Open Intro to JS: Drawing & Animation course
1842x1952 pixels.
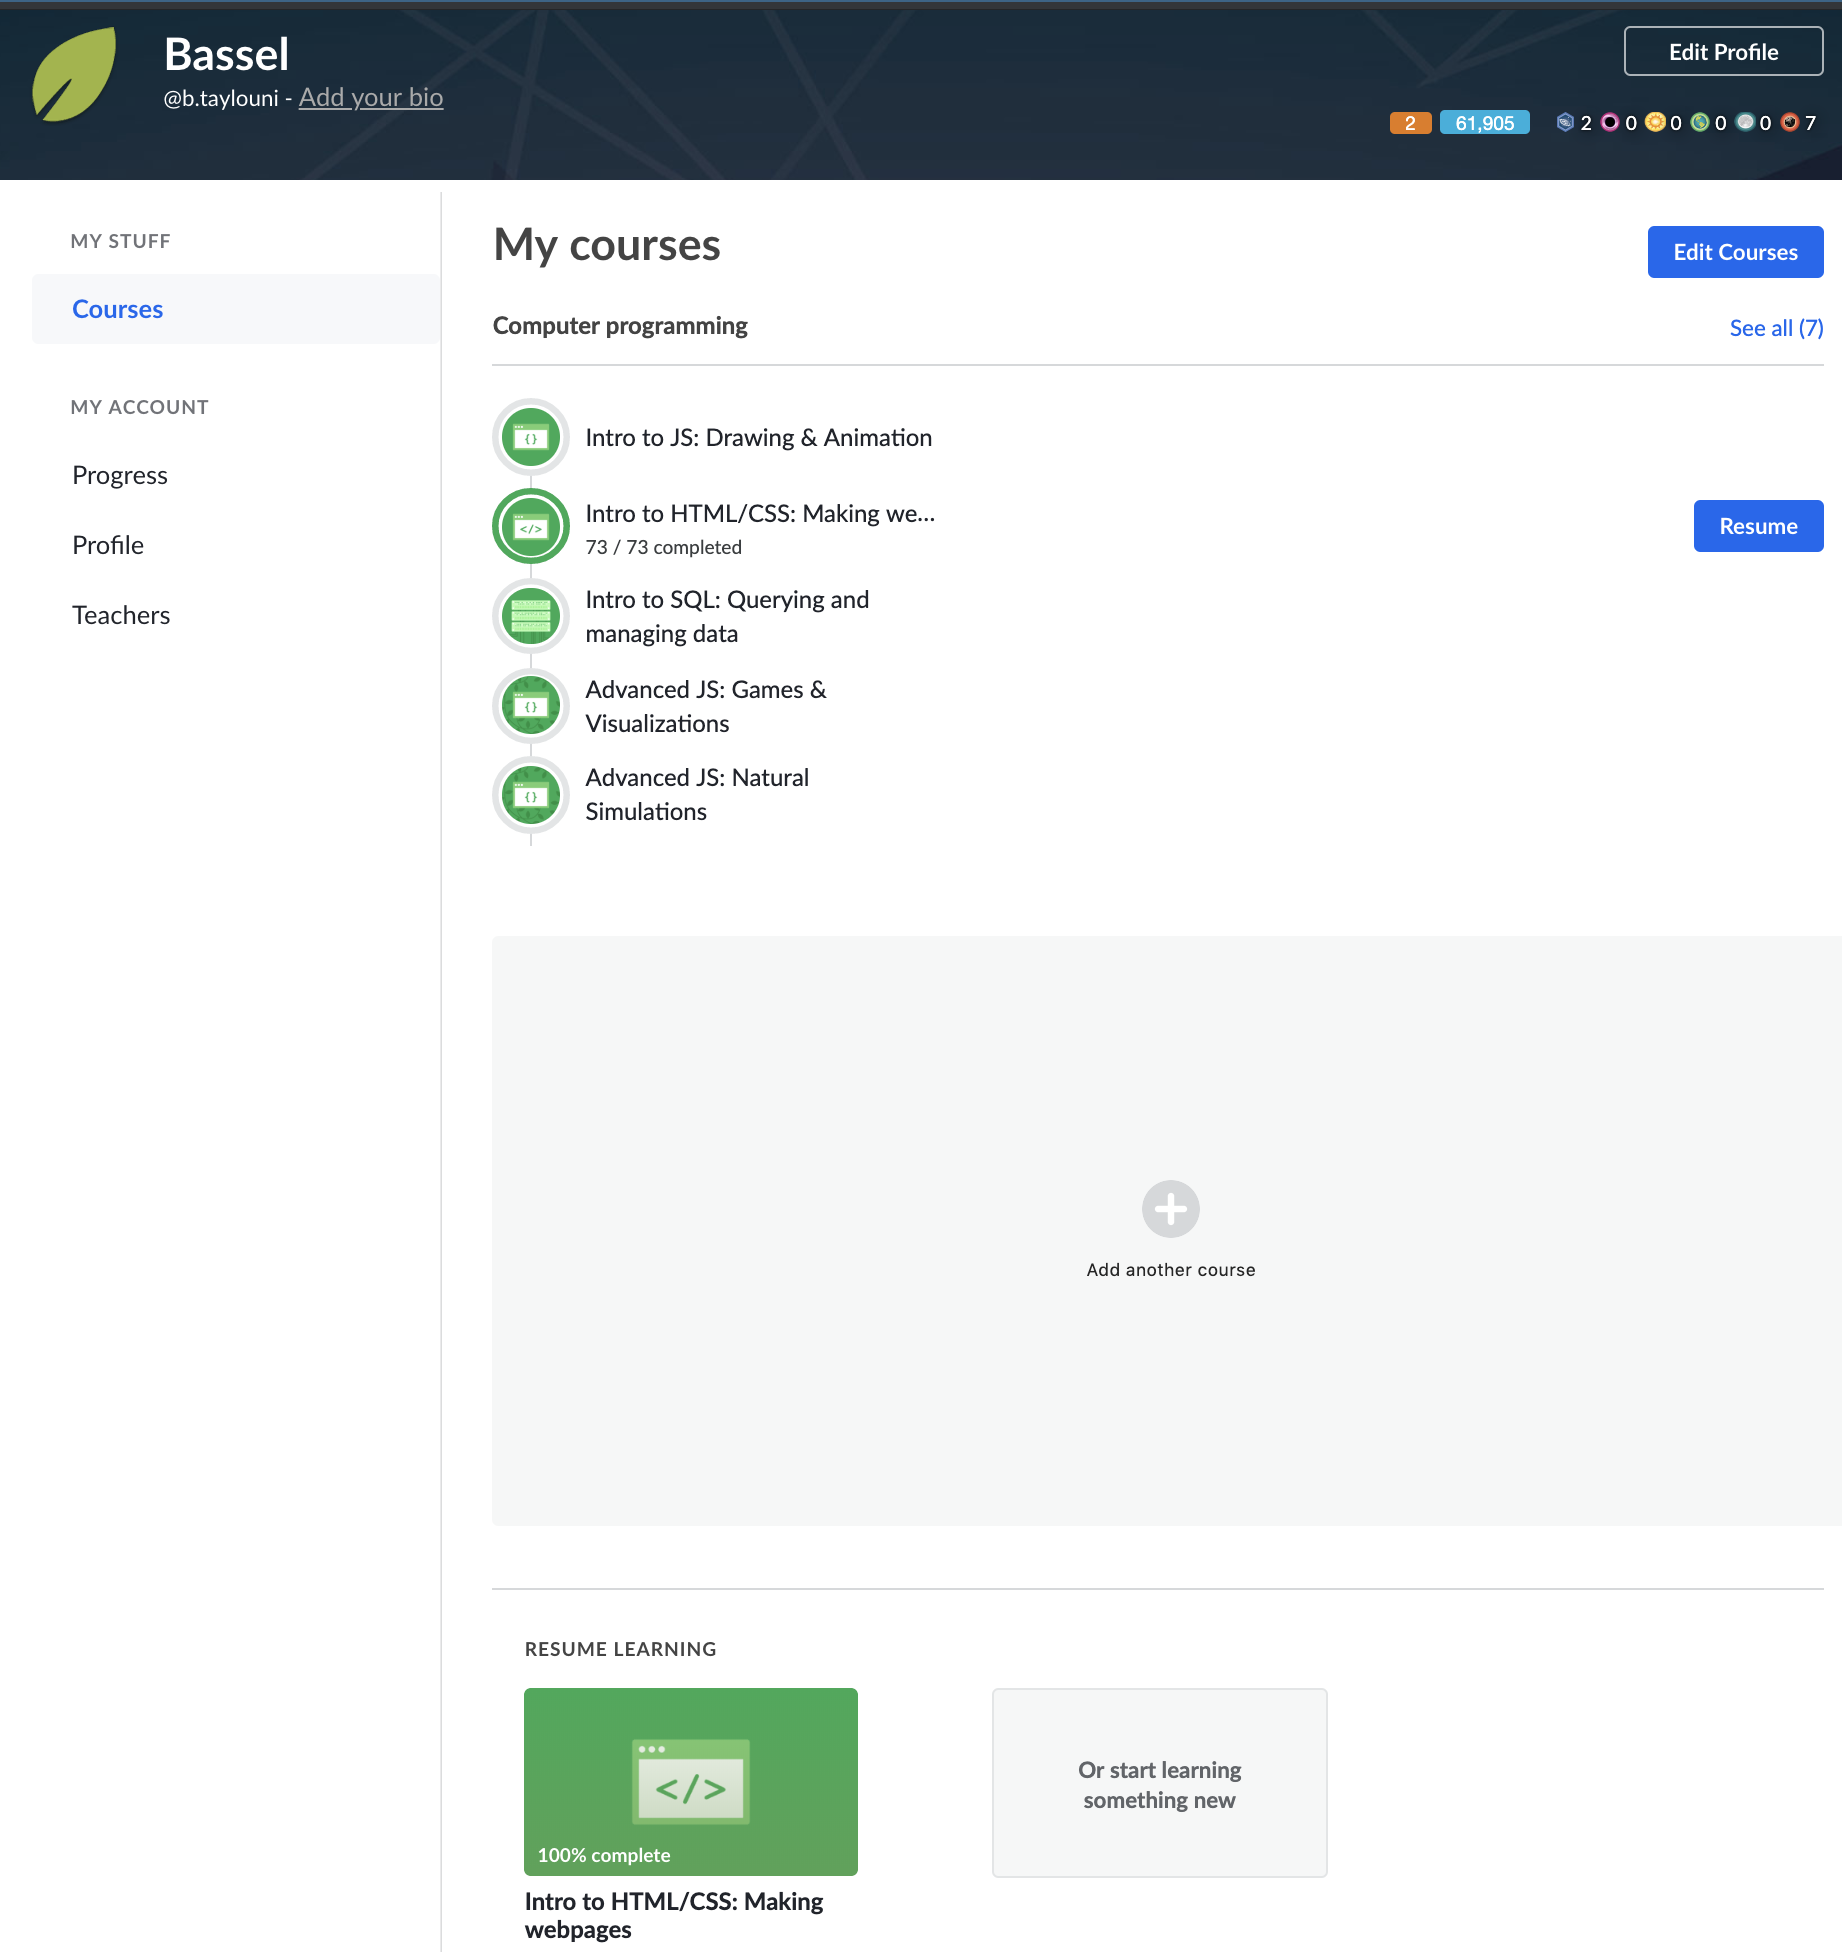[758, 437]
